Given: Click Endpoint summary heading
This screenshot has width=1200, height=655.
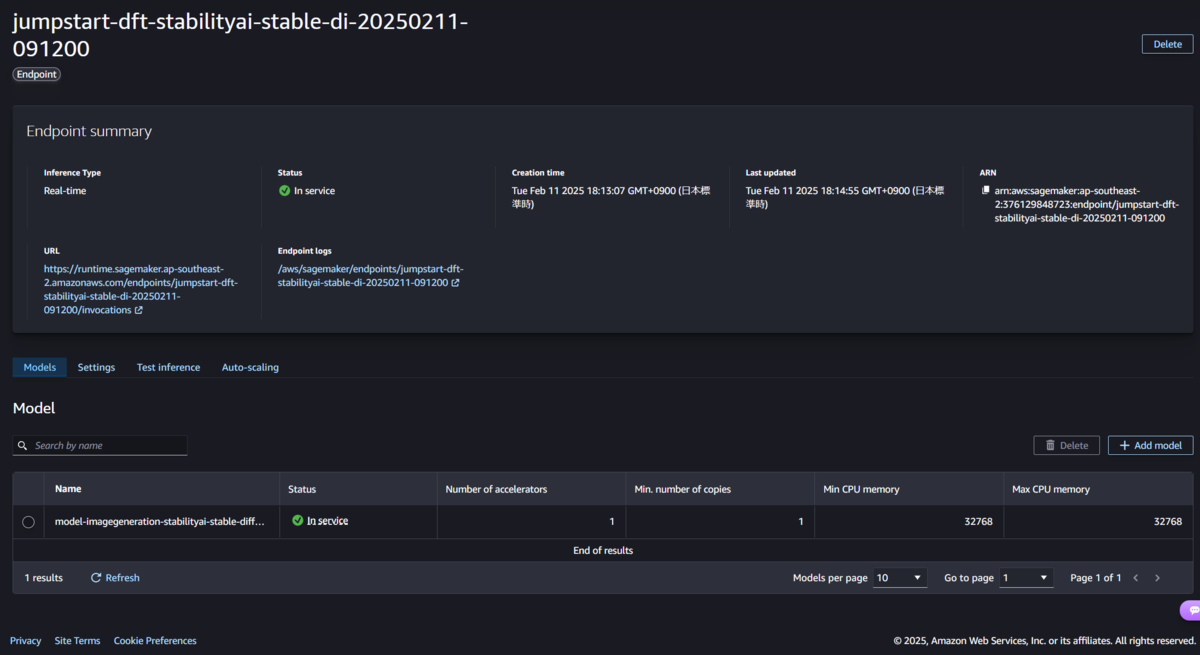Looking at the screenshot, I should pyautogui.click(x=89, y=131).
